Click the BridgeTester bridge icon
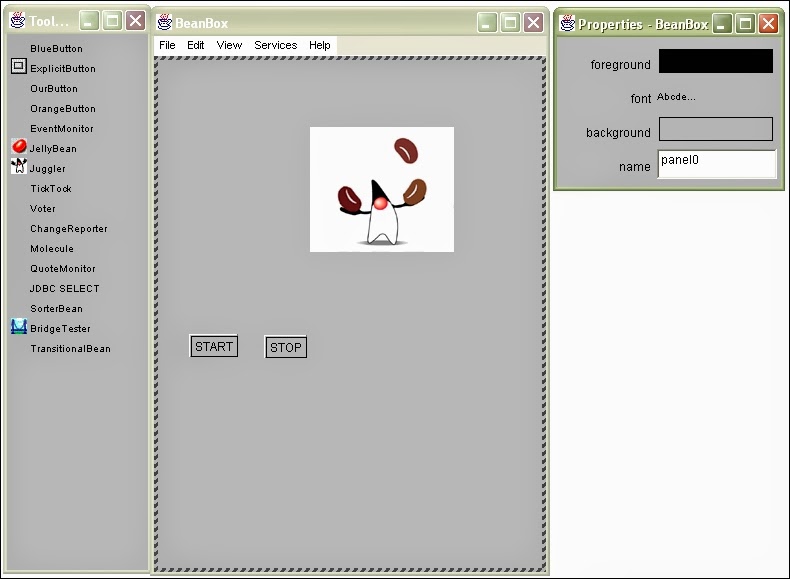790x579 pixels. (19, 327)
